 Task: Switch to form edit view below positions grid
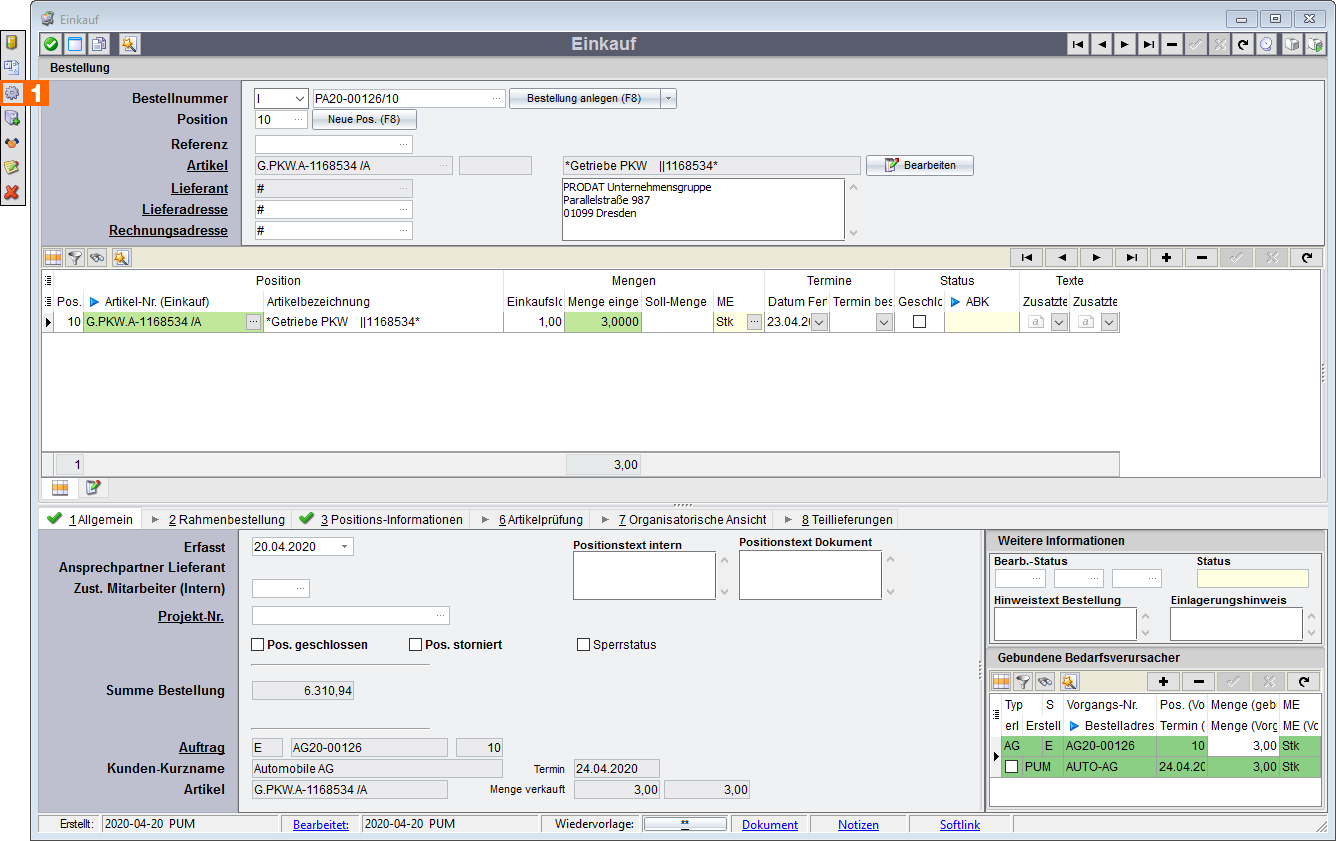click(93, 487)
